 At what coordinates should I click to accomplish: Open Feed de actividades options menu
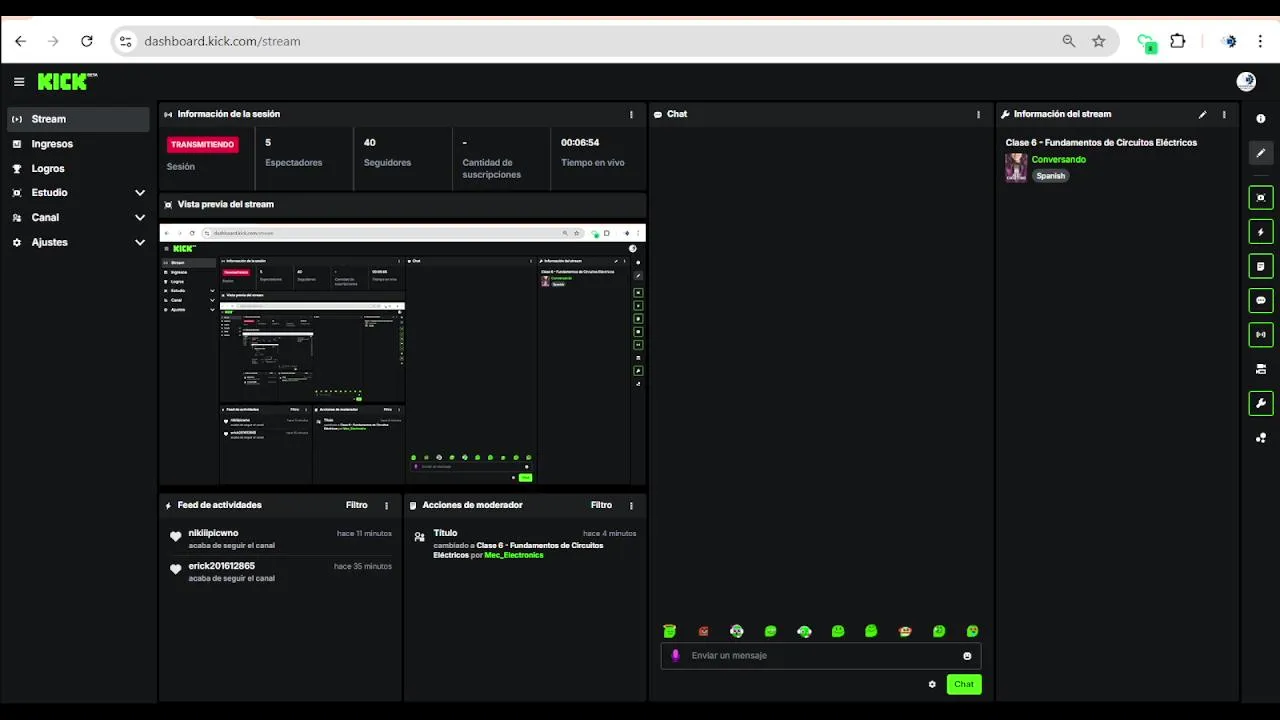(x=386, y=505)
